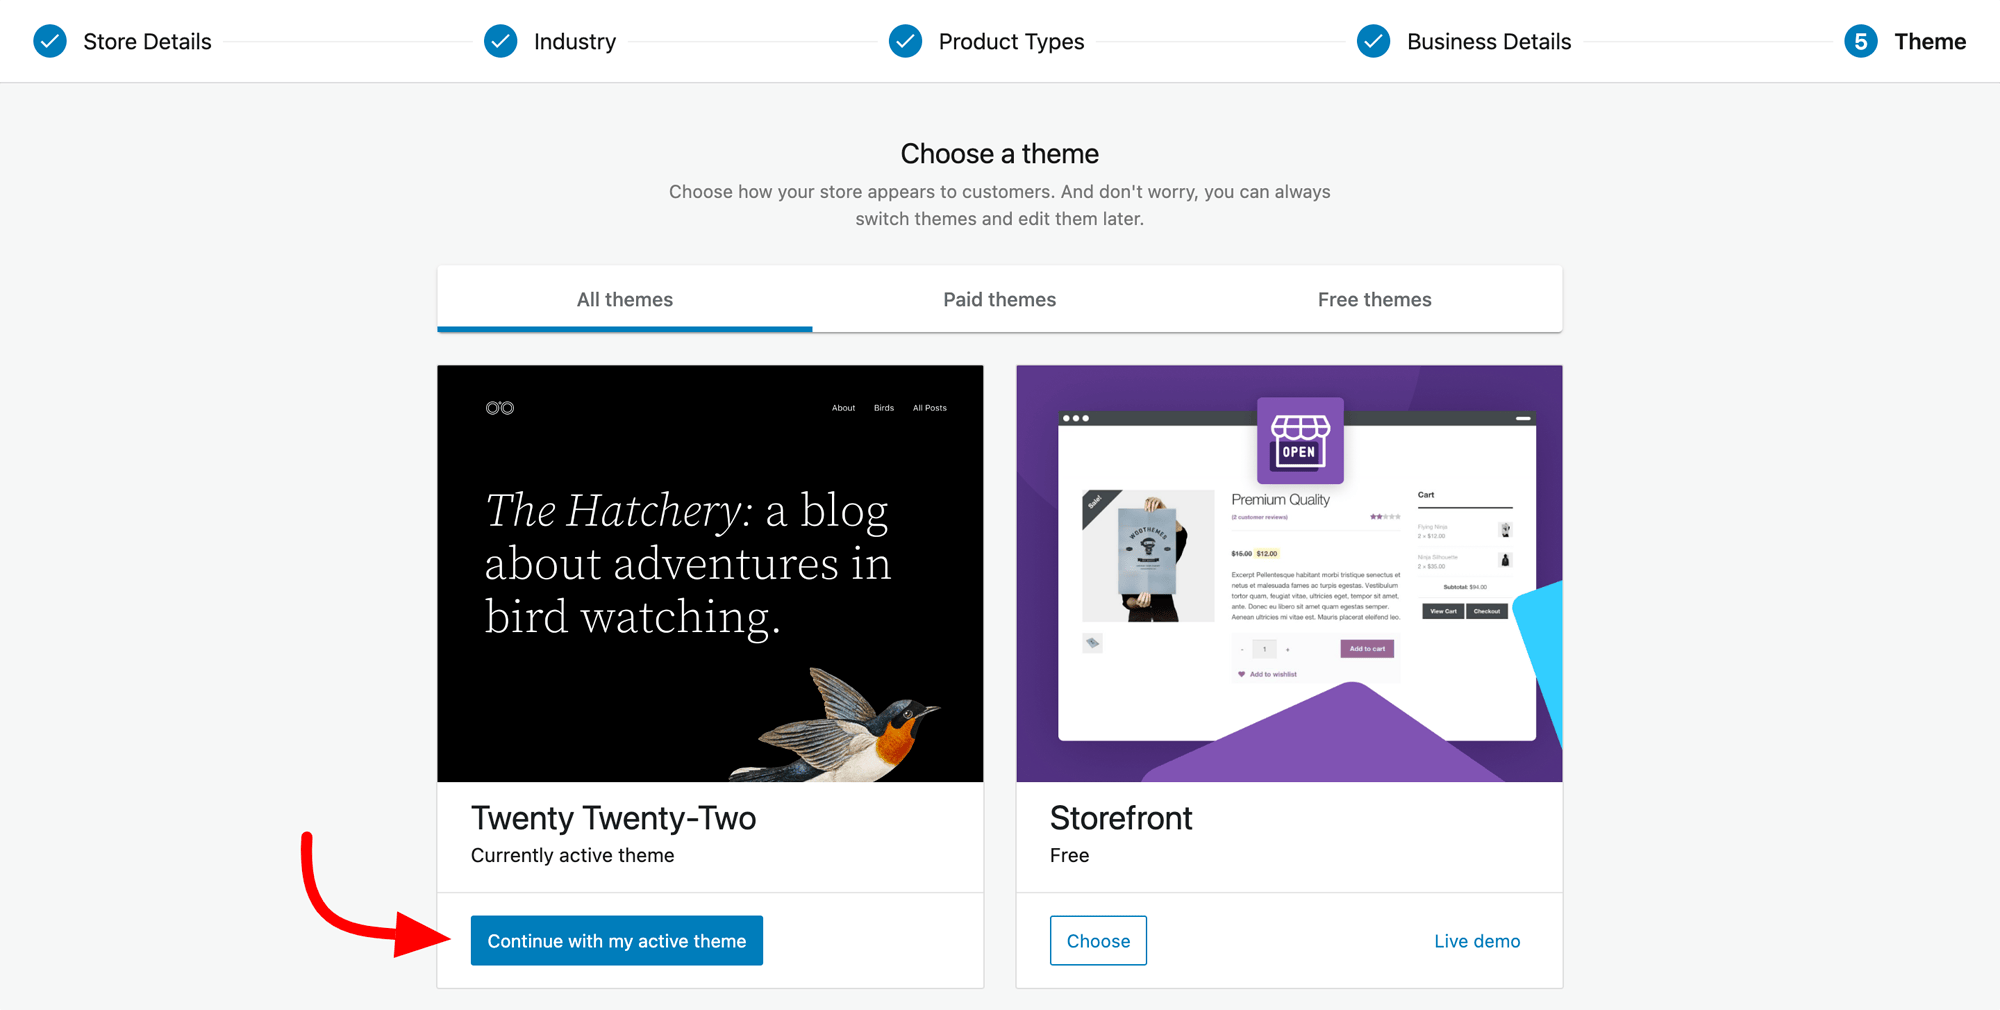Open the Product Types step label
Viewport: 2000px width, 1010px height.
[x=1011, y=41]
